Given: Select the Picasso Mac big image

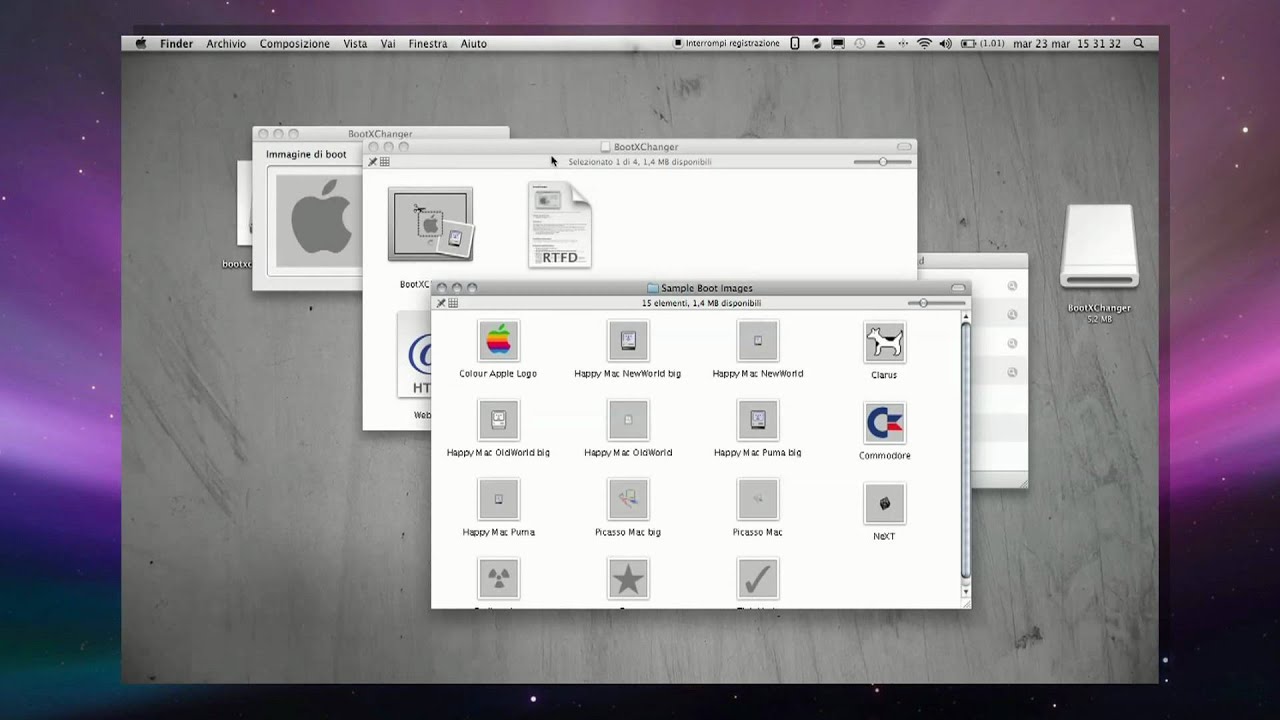Looking at the screenshot, I should [628, 499].
